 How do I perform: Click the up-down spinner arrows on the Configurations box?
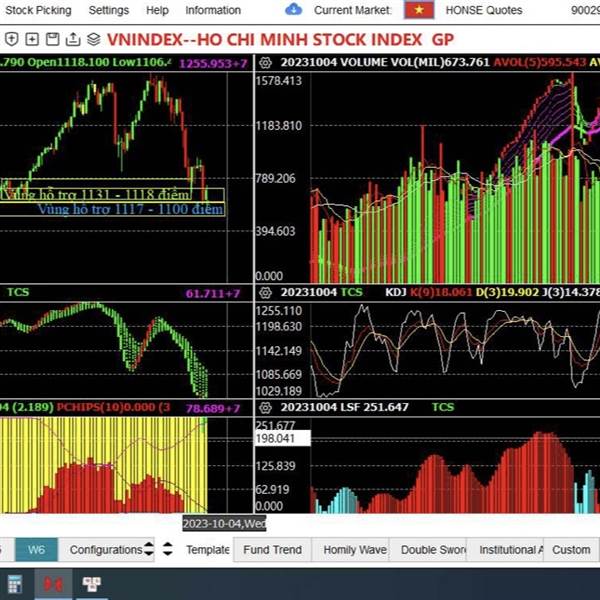coord(148,549)
